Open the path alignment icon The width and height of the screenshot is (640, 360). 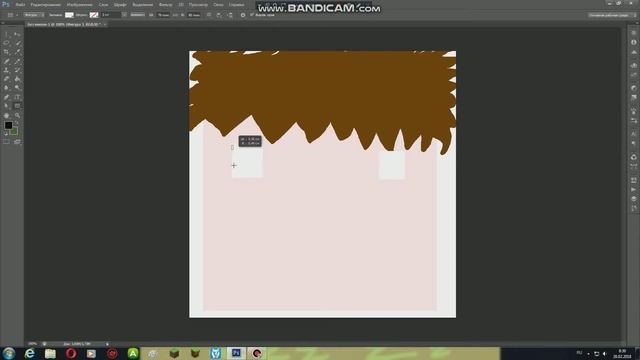pos(219,15)
